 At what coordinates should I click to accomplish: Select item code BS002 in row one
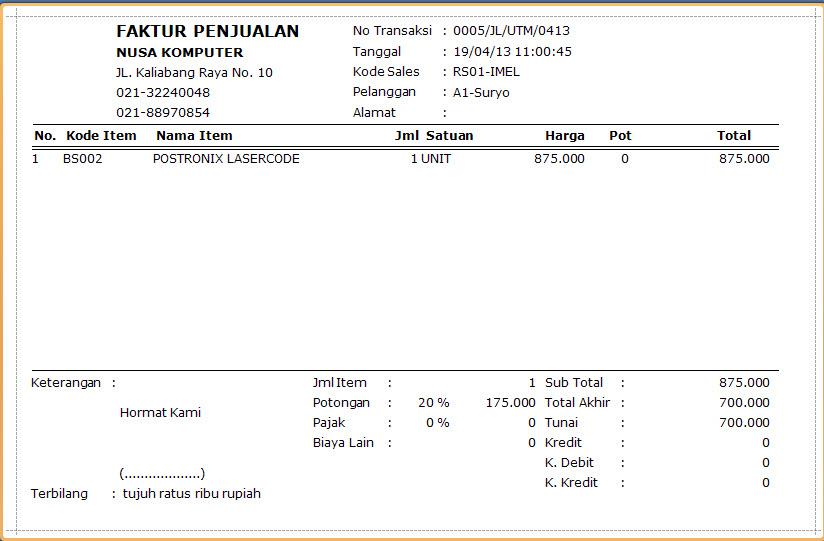83,159
